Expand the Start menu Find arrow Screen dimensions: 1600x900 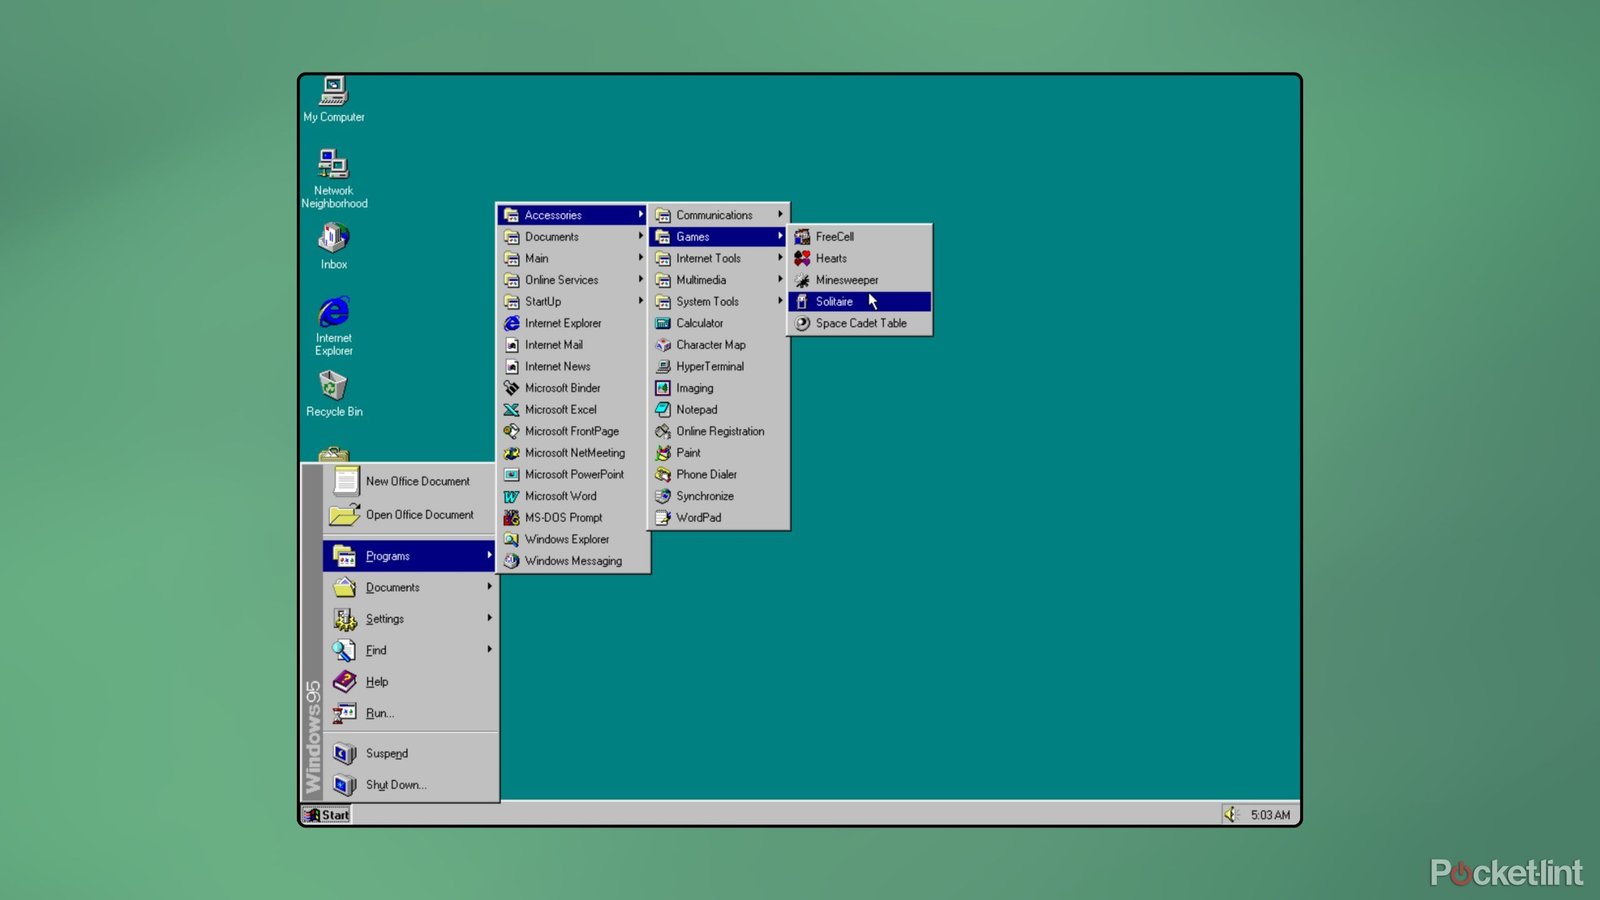(489, 650)
